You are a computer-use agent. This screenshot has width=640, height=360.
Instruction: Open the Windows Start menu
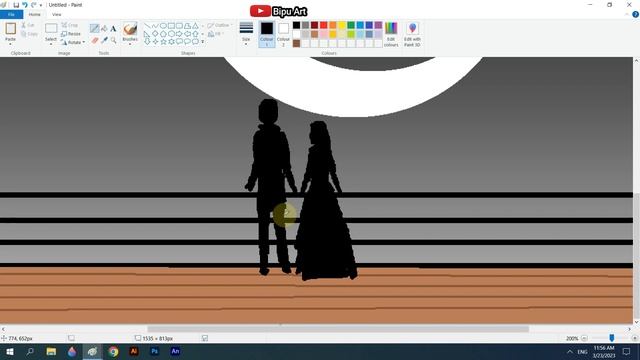(10, 351)
